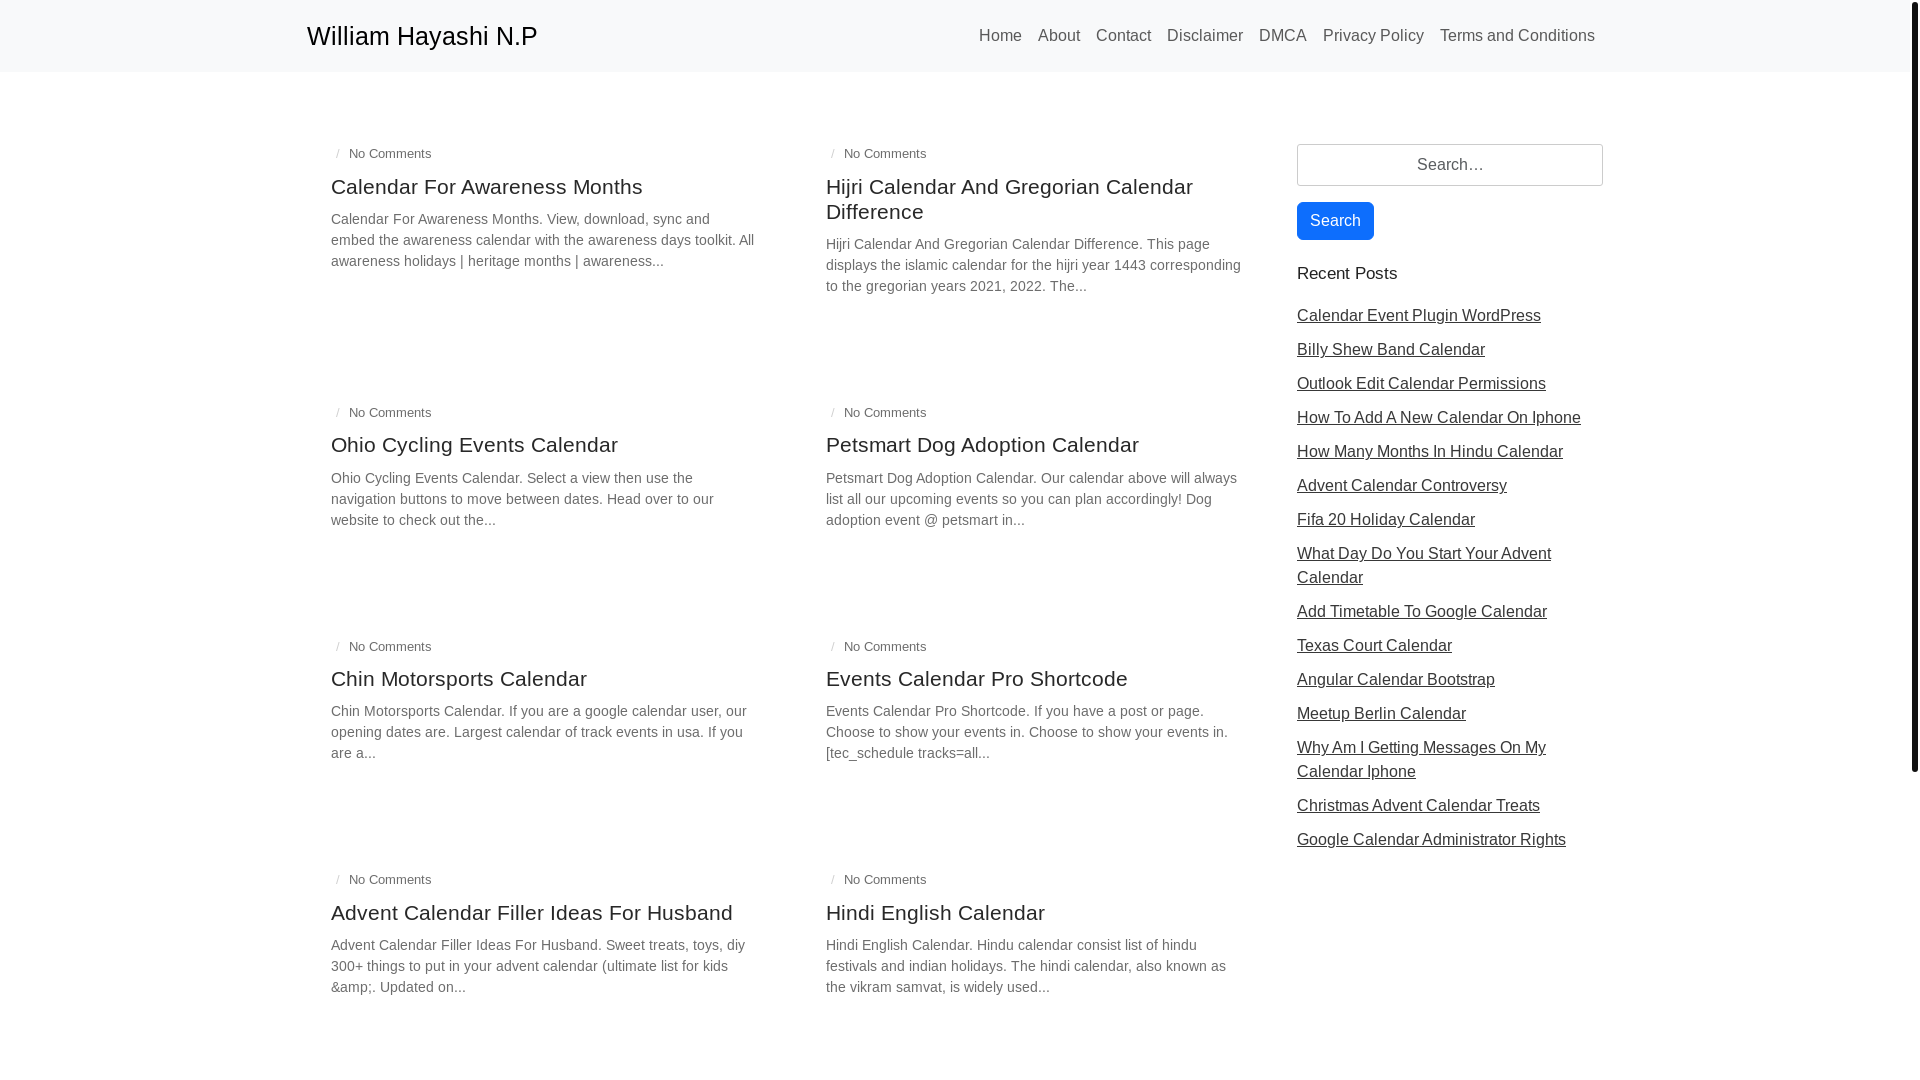
Task: Click No Comments above Advent Calendar Filler Ideas
Action: pos(390,880)
